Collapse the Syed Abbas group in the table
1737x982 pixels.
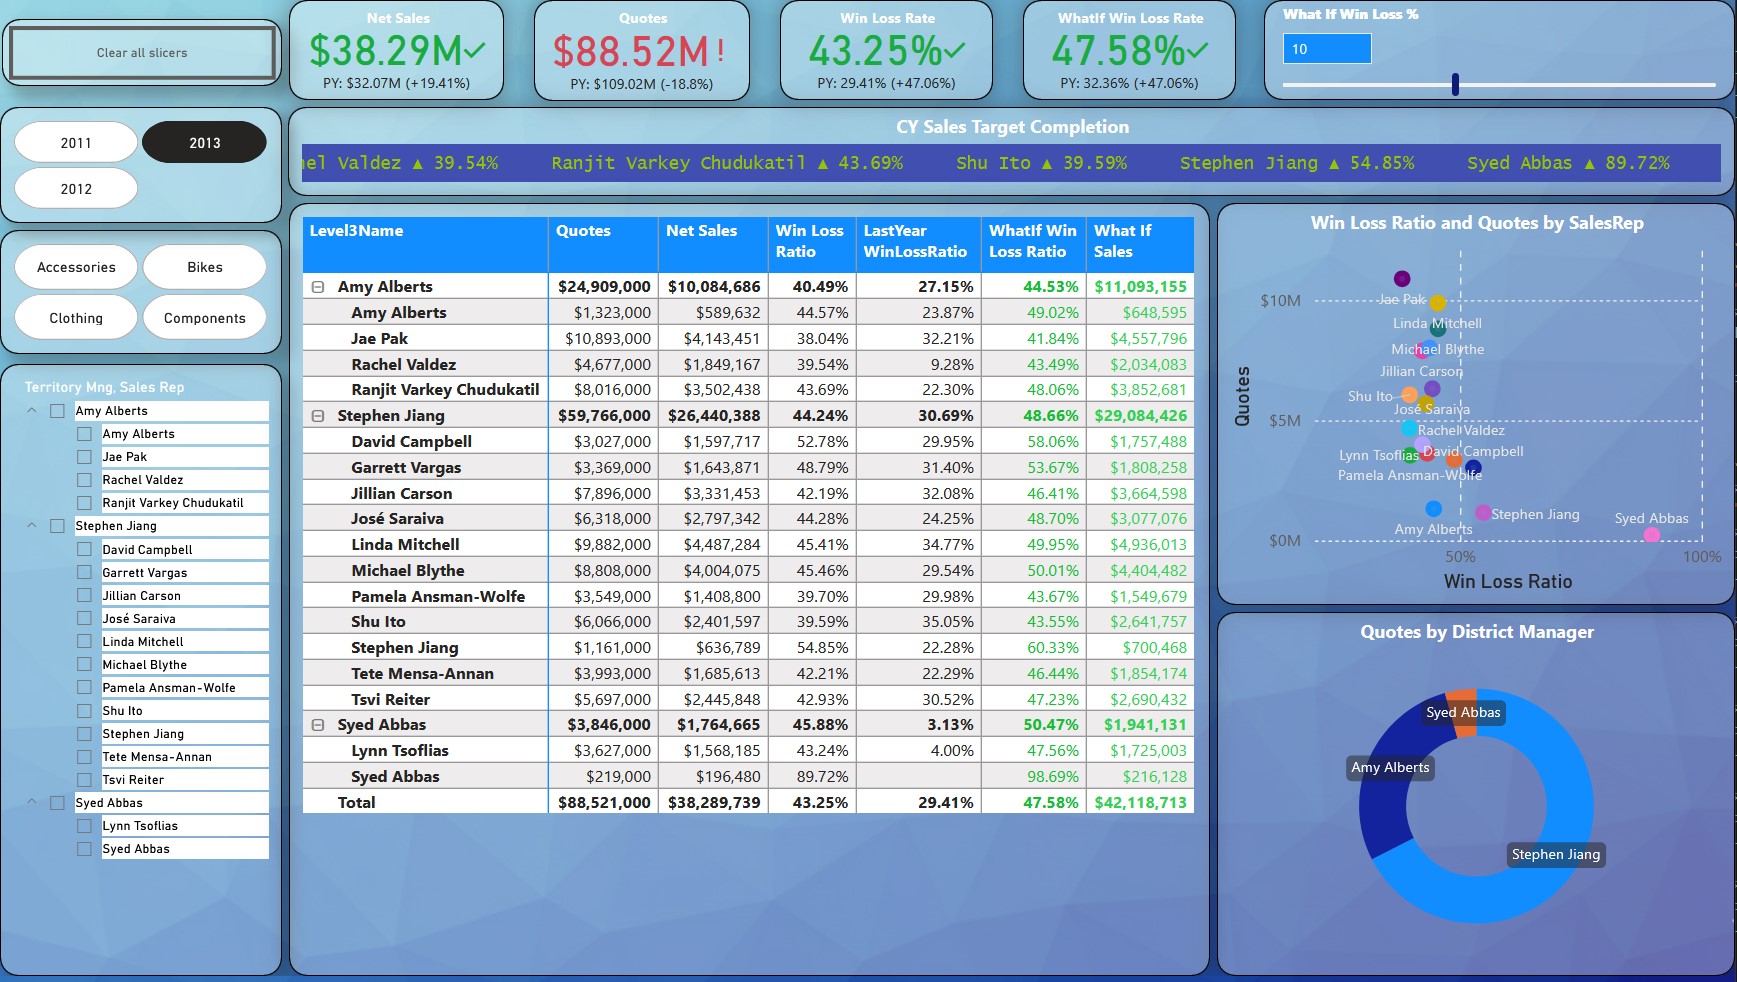318,725
